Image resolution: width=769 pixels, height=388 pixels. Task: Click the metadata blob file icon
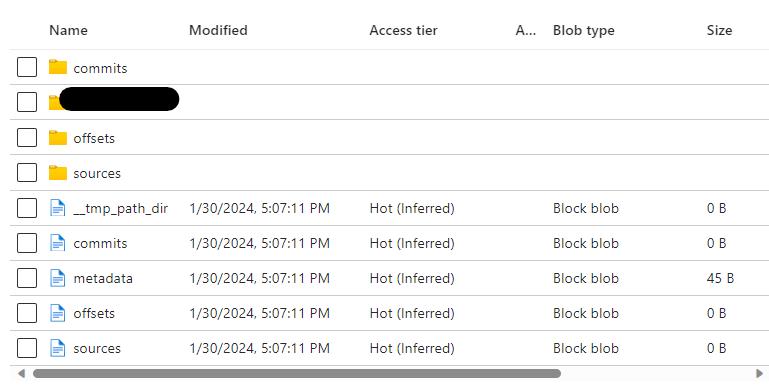[58, 278]
